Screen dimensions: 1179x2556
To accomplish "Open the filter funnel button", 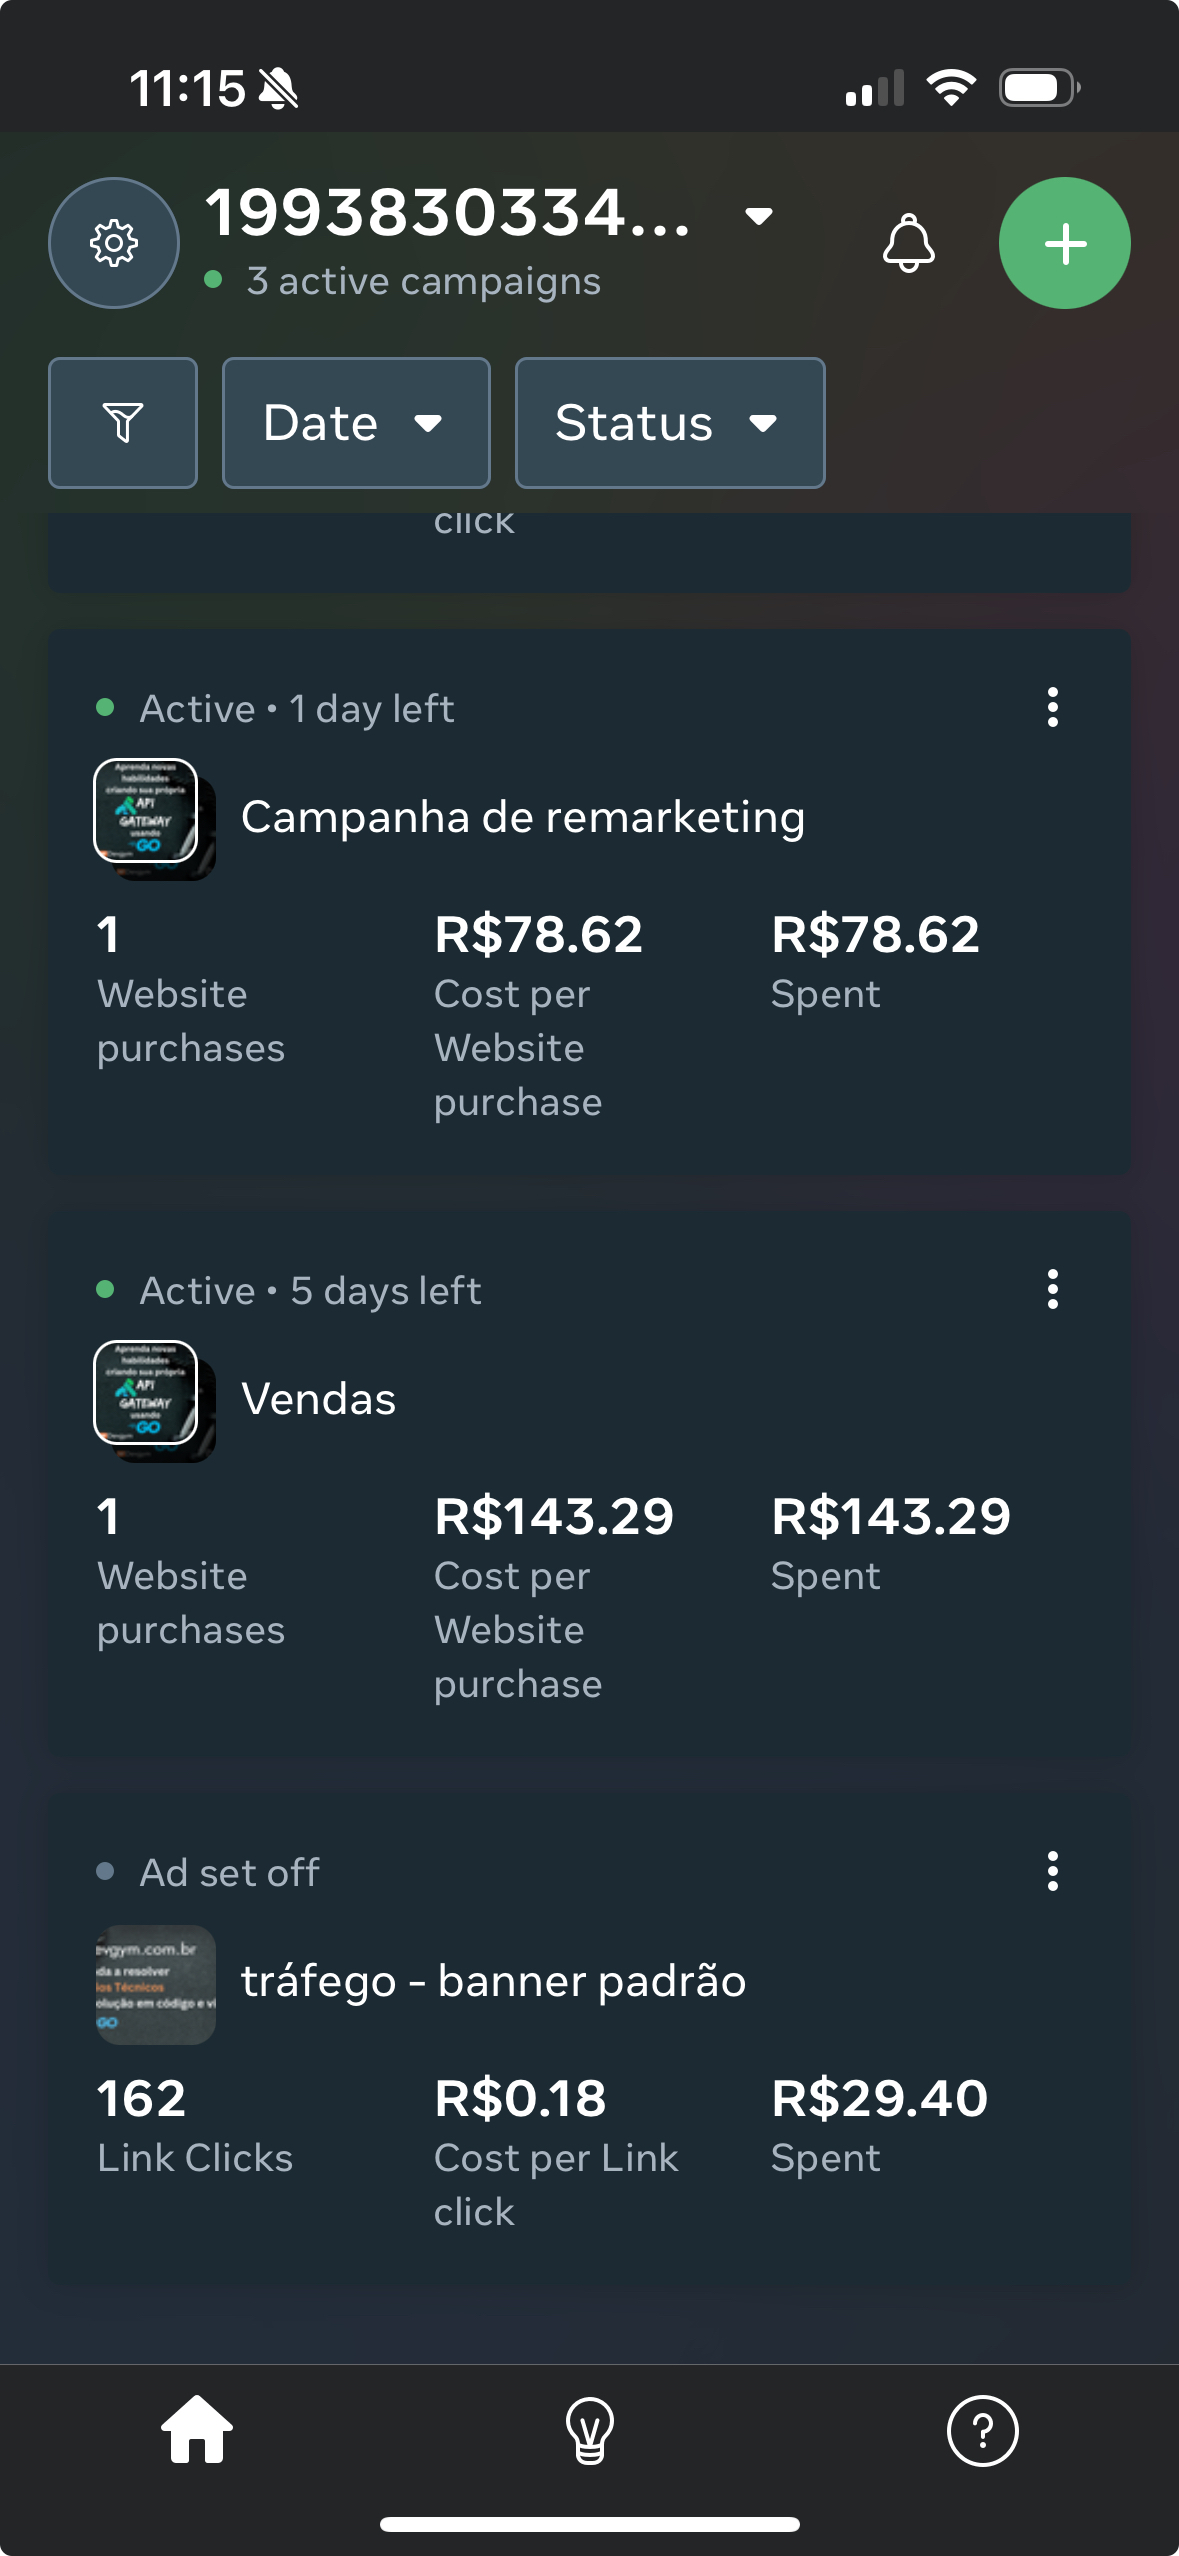I will point(123,423).
